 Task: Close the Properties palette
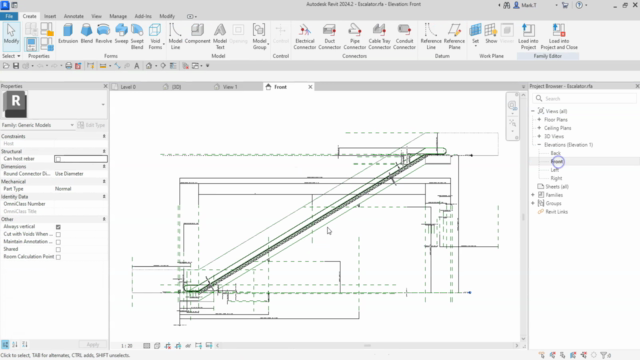coord(105,86)
